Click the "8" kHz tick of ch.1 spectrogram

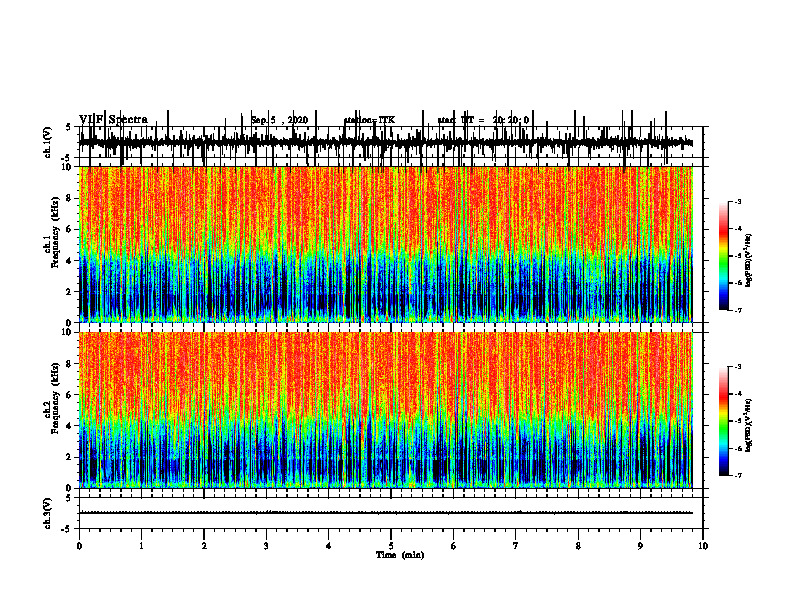[70, 198]
